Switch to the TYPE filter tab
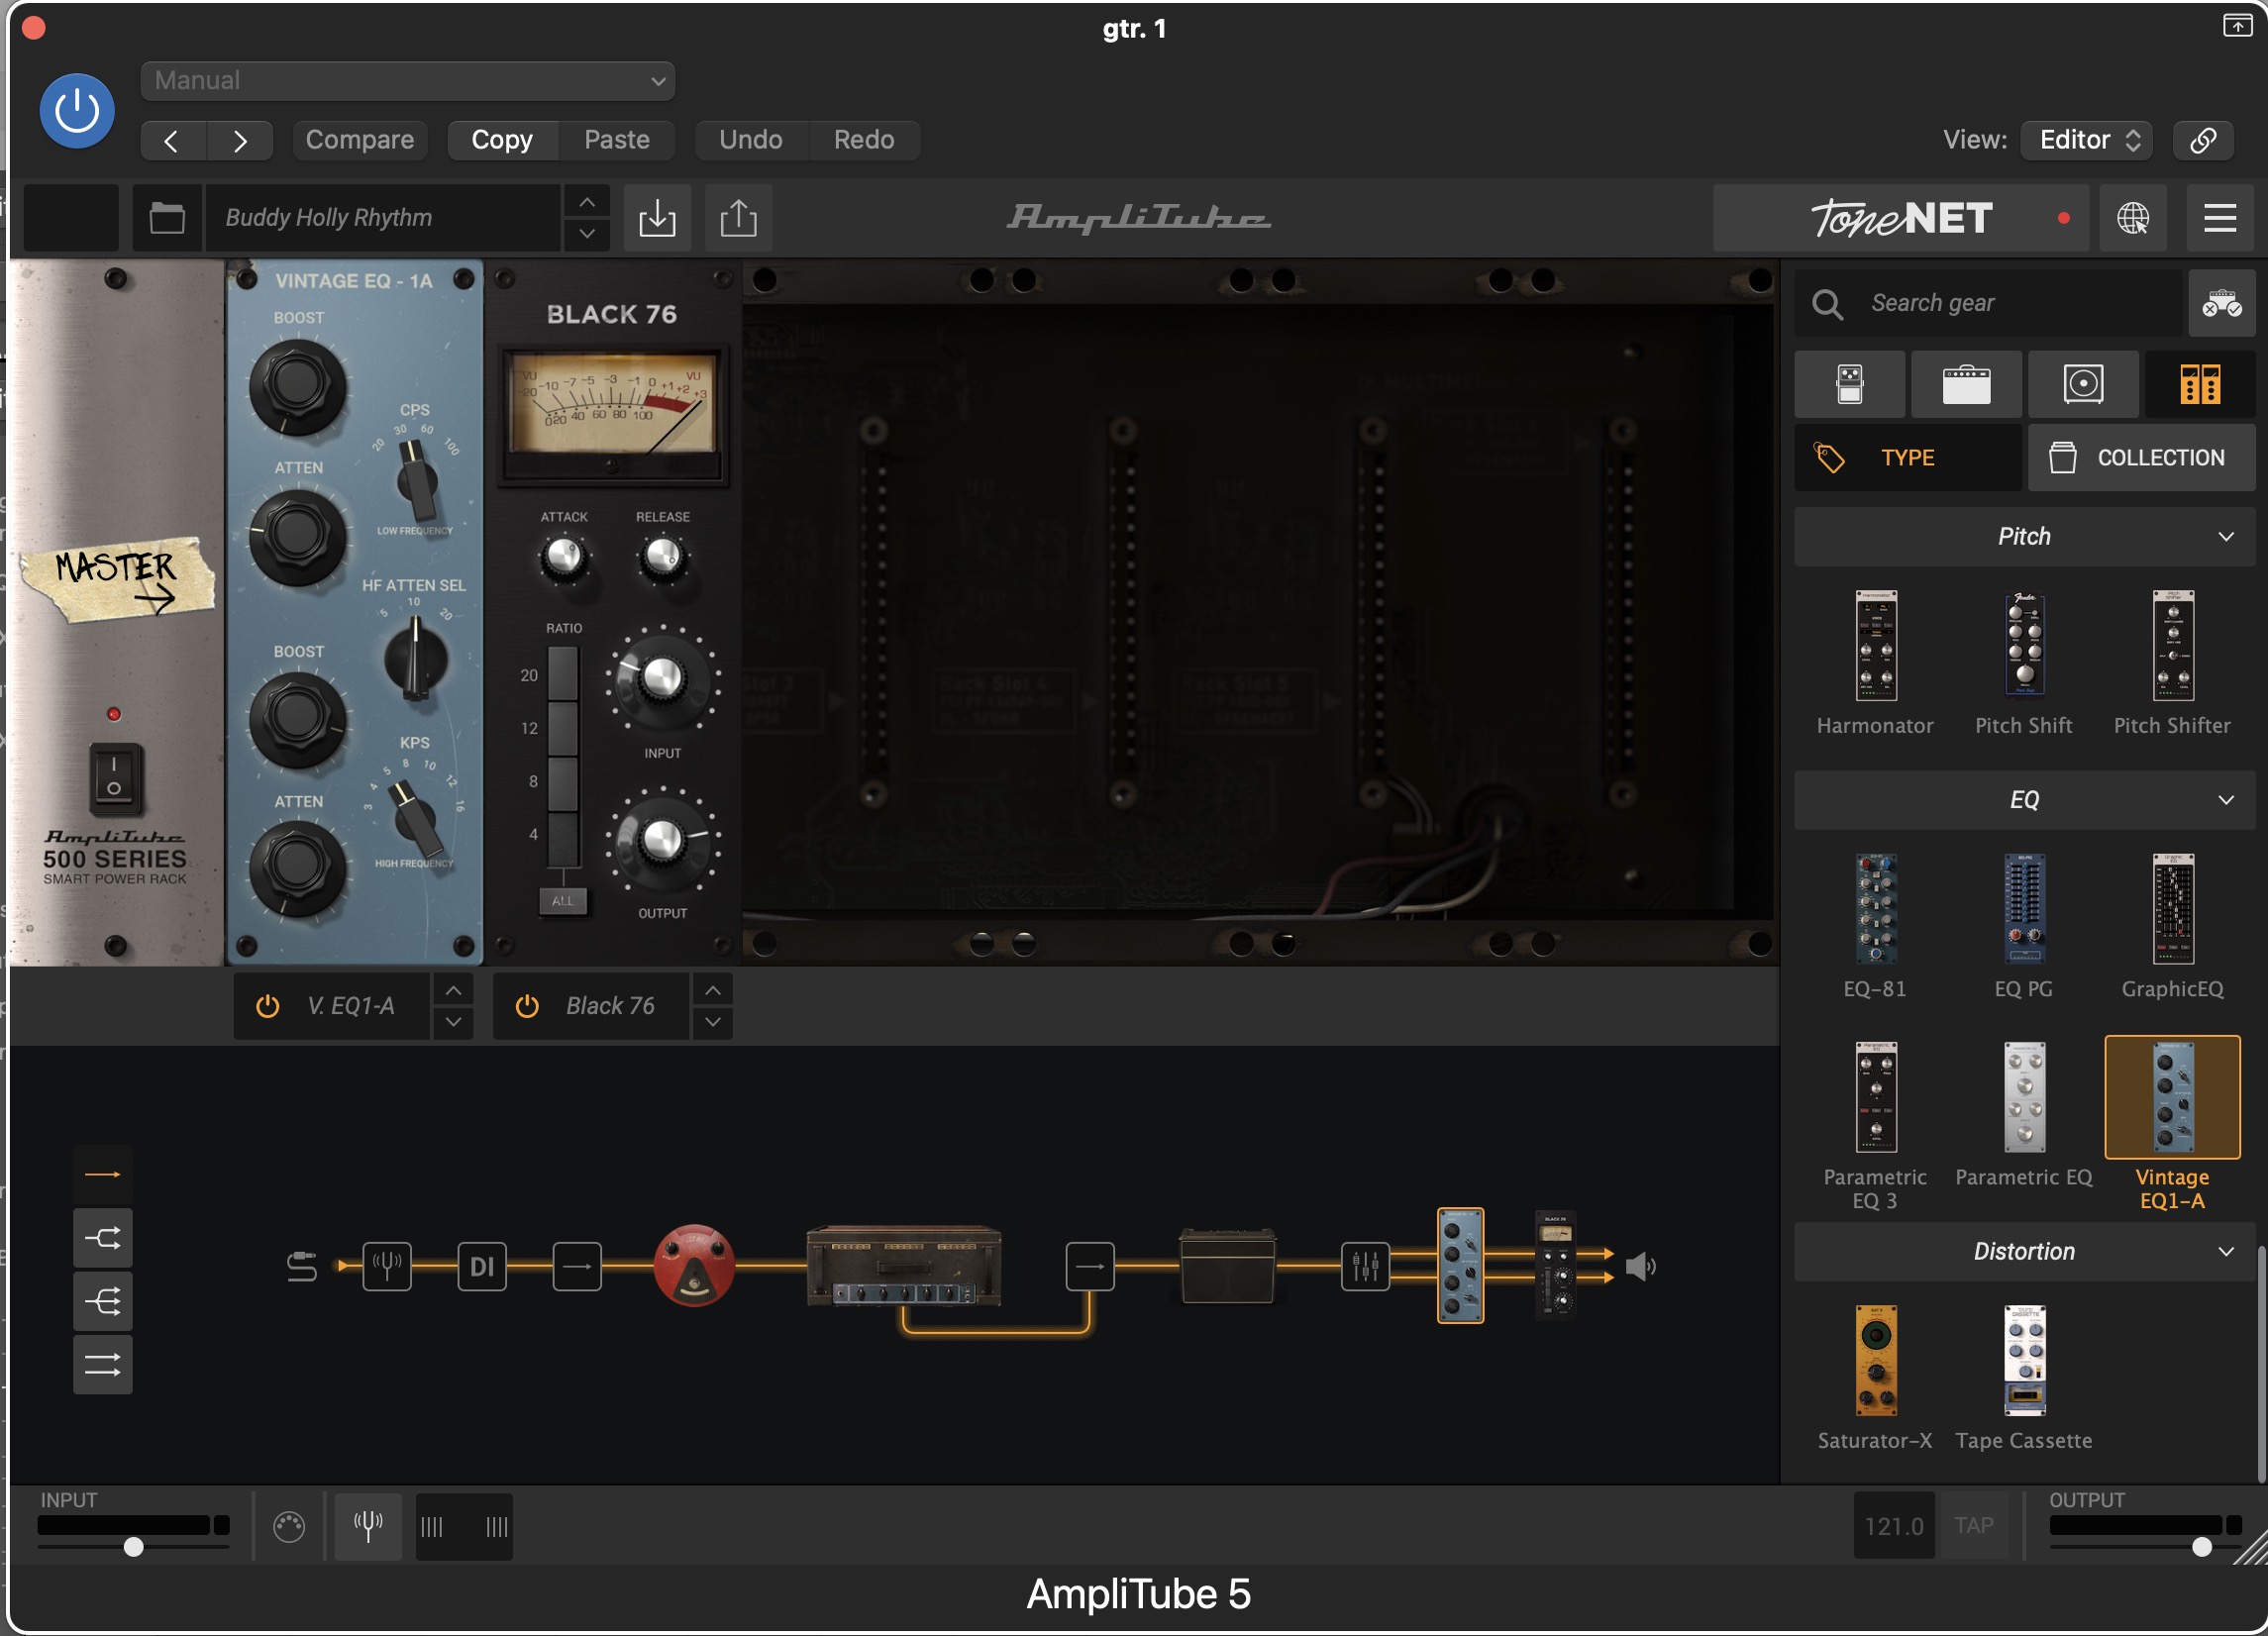The width and height of the screenshot is (2268, 1636). [1908, 457]
